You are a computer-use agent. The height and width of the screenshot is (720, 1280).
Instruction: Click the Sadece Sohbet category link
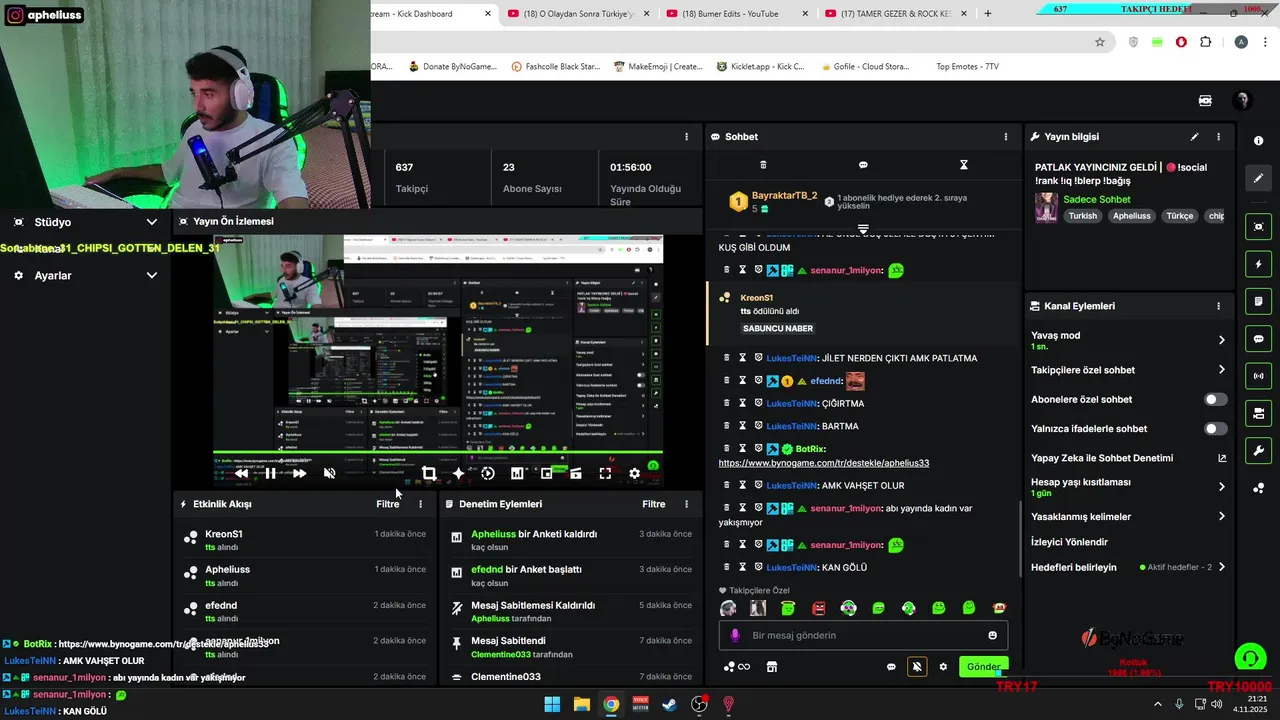point(1097,199)
